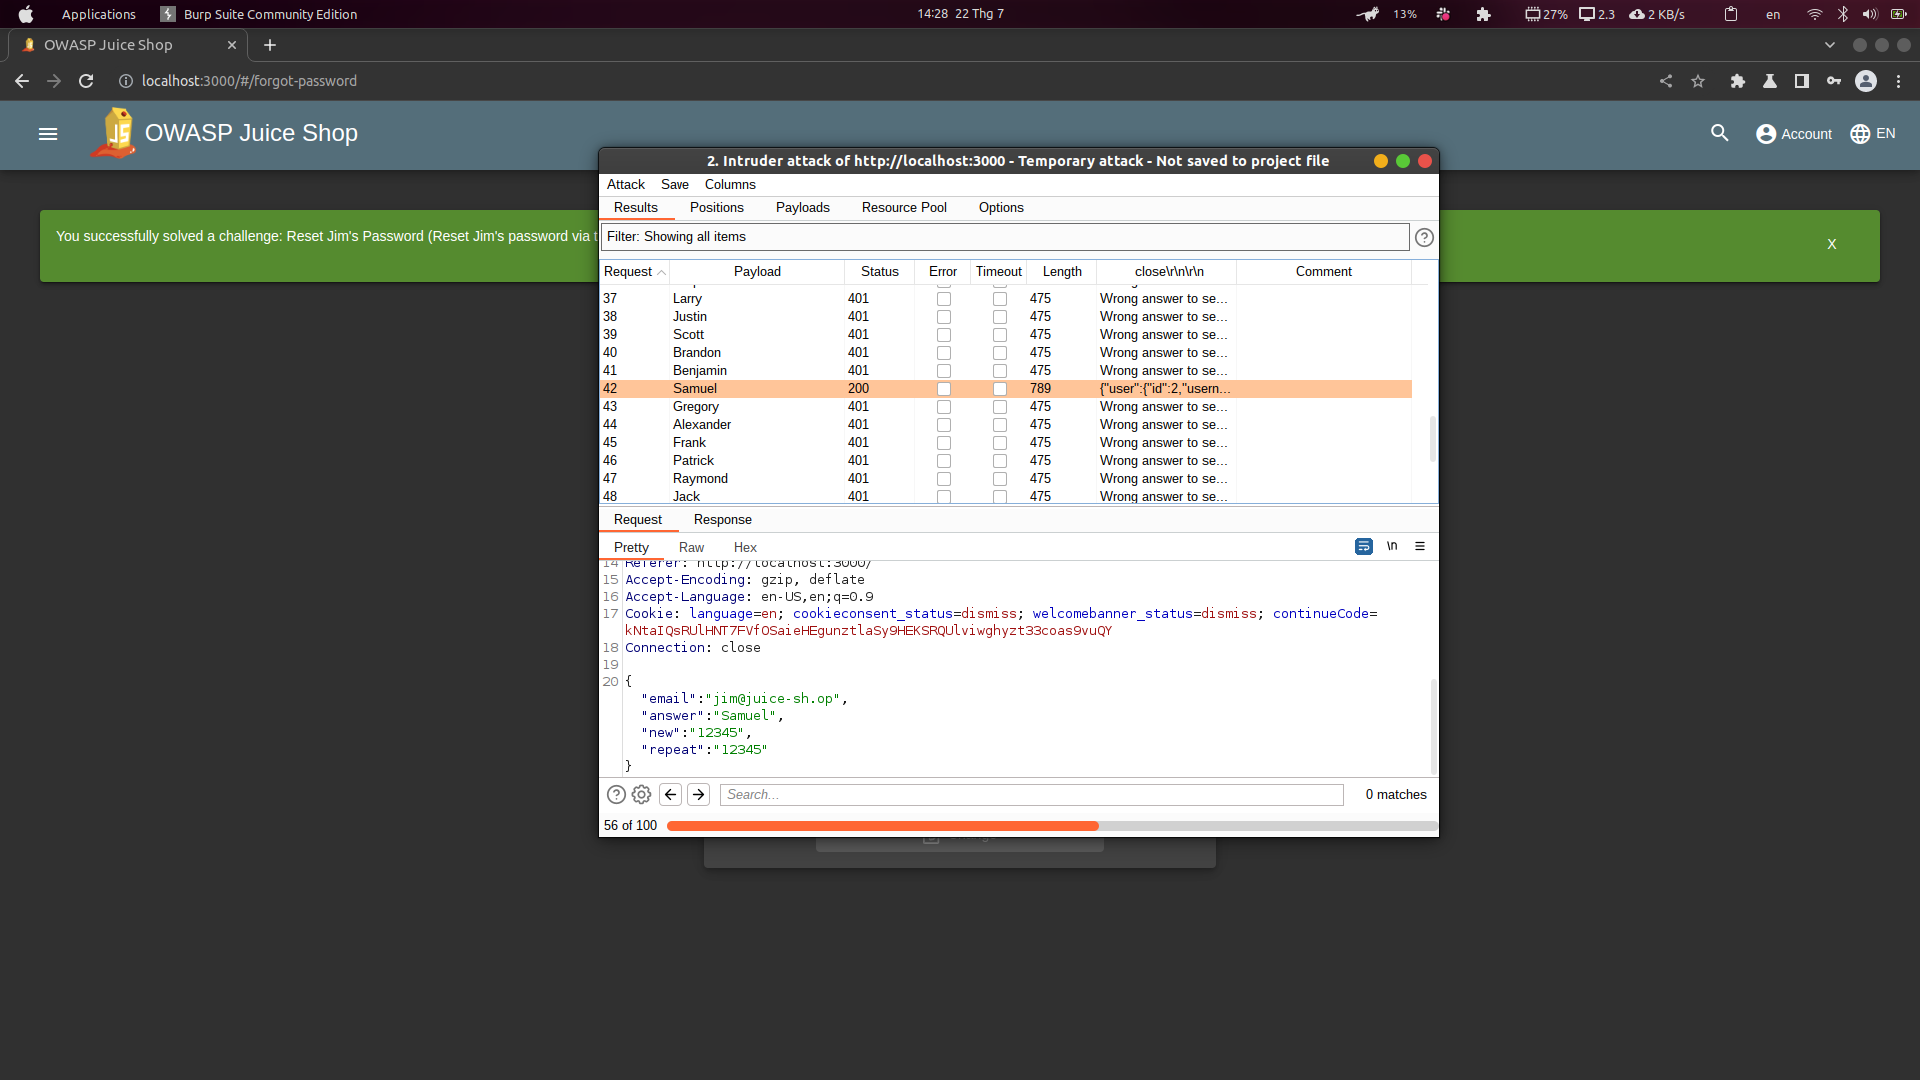Open the Applications menu in top panel
The image size is (1920, 1080).
coord(98,14)
